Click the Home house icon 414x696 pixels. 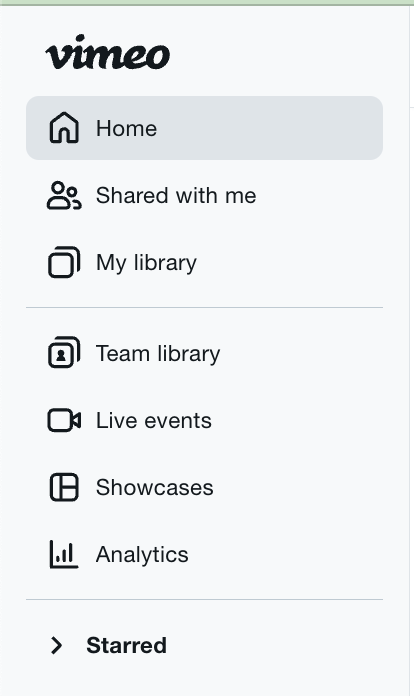pyautogui.click(x=64, y=128)
